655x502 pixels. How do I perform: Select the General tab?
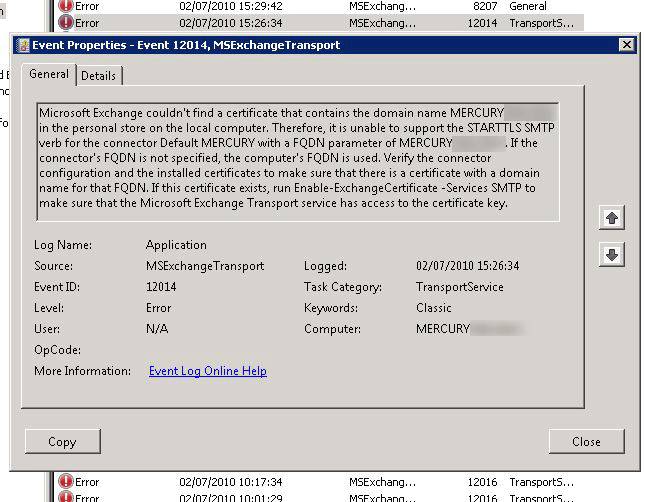tap(49, 74)
